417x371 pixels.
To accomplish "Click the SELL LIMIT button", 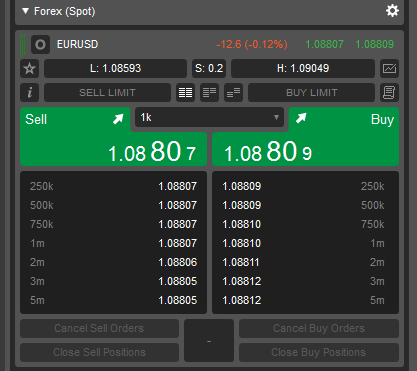I will (107, 92).
